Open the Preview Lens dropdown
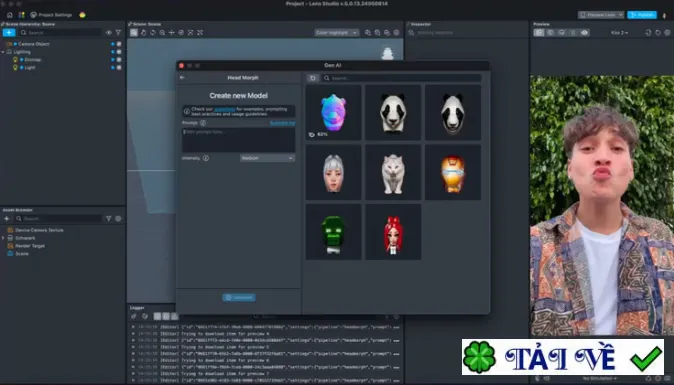 (601, 15)
